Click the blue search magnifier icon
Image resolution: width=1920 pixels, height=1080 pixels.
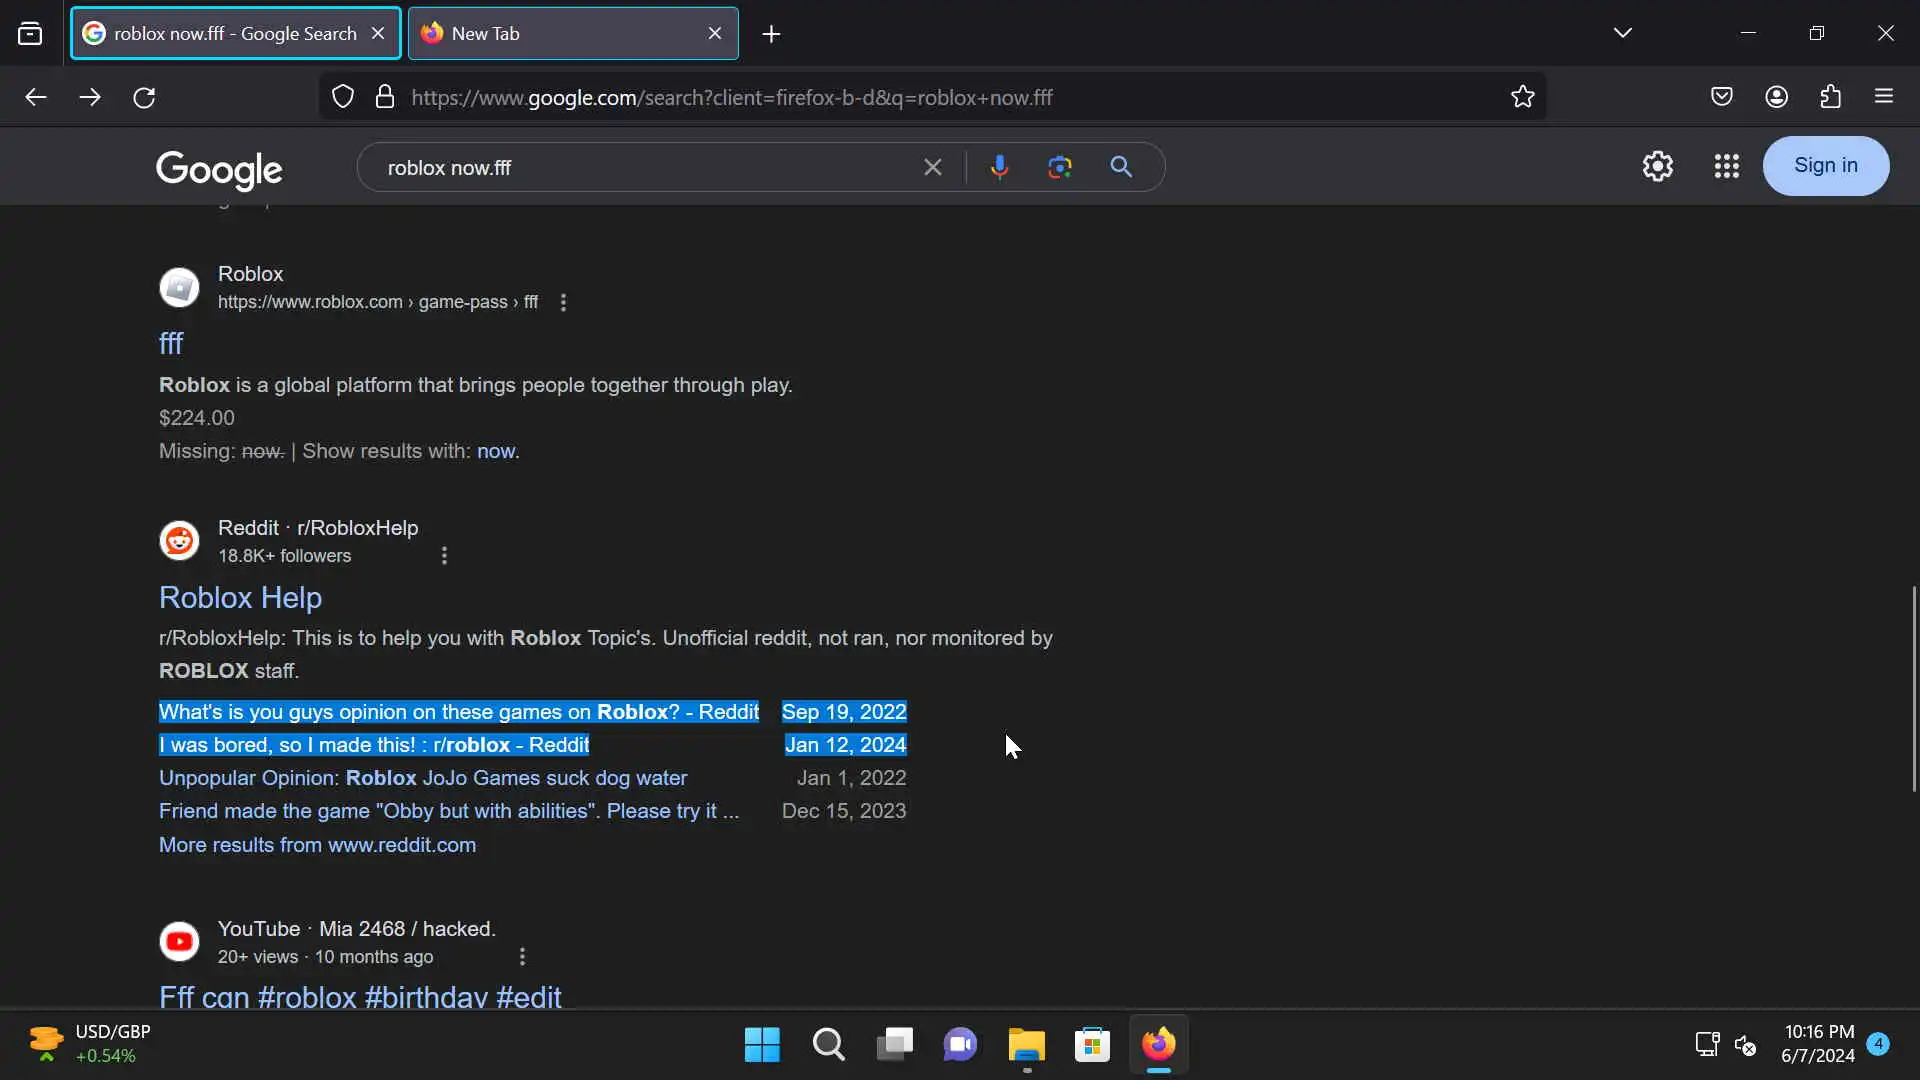click(1121, 167)
